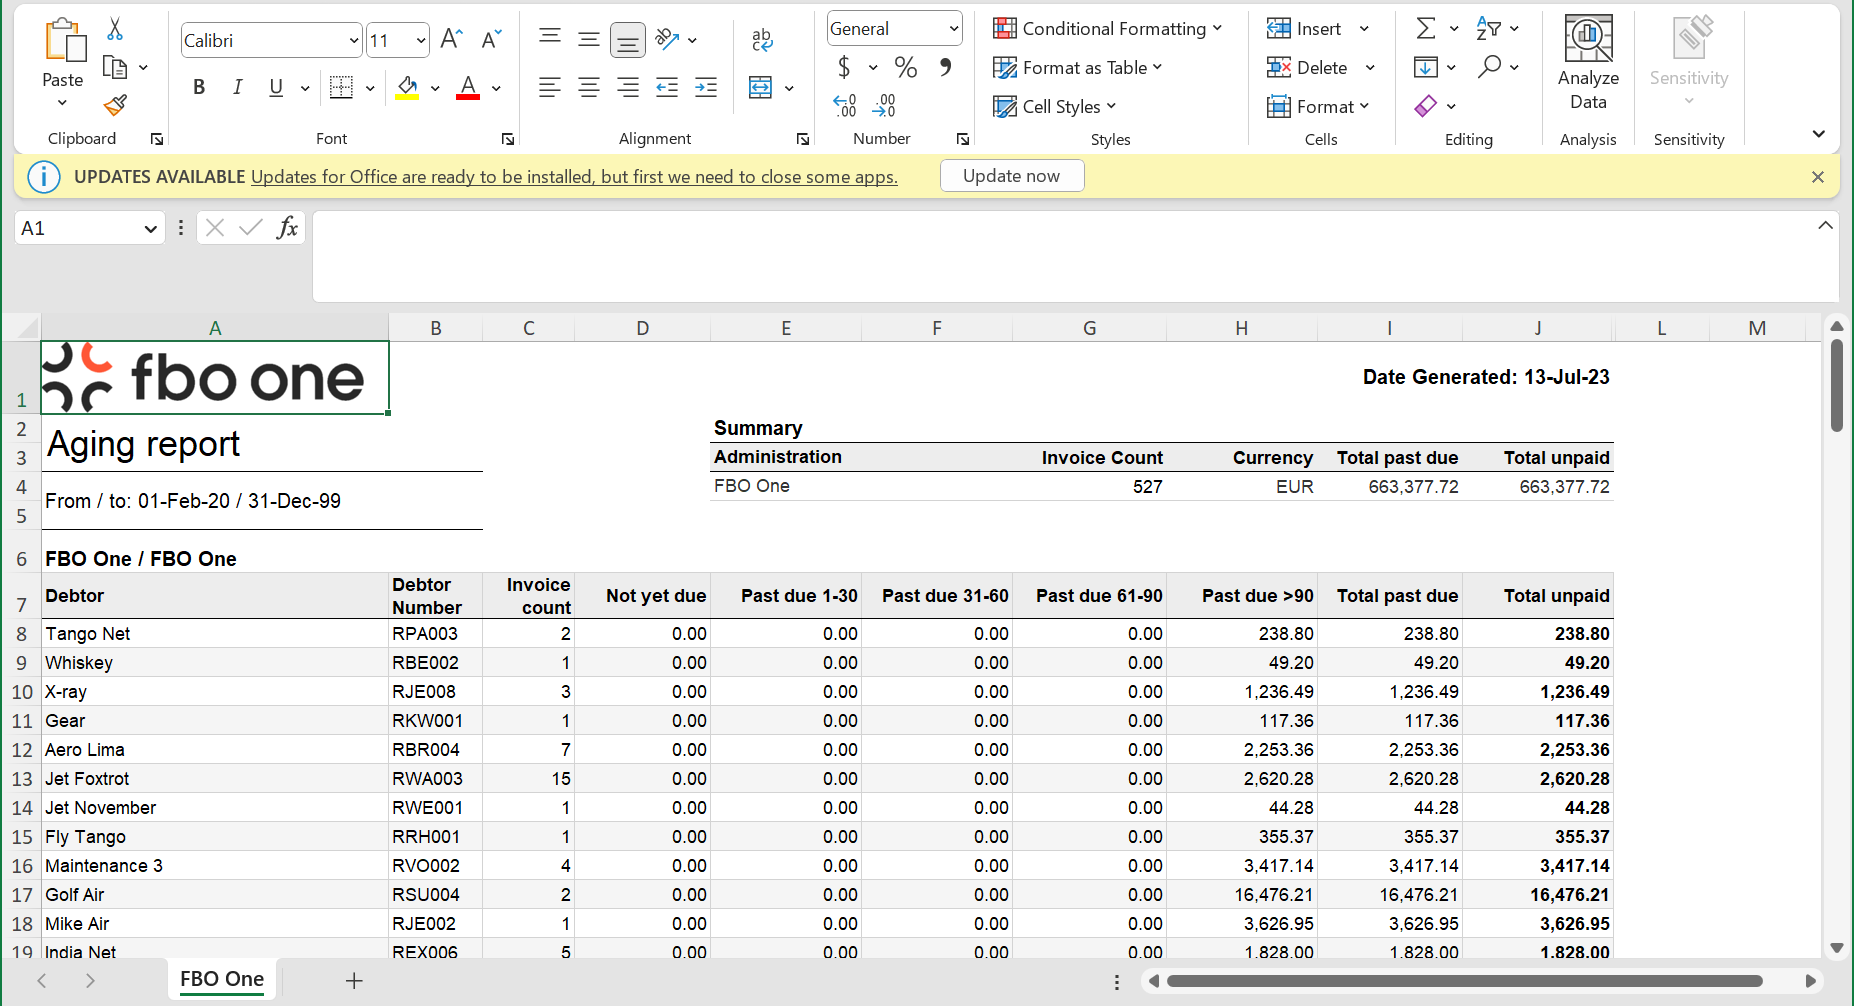Image resolution: width=1854 pixels, height=1006 pixels.
Task: Toggle Wrap Text icon
Action: (x=762, y=39)
